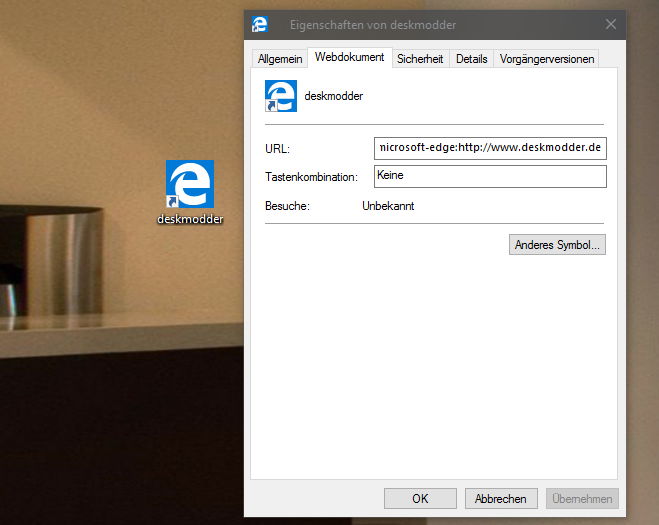Select the Webdokument tab
Viewport: 659px width, 525px height.
click(350, 57)
